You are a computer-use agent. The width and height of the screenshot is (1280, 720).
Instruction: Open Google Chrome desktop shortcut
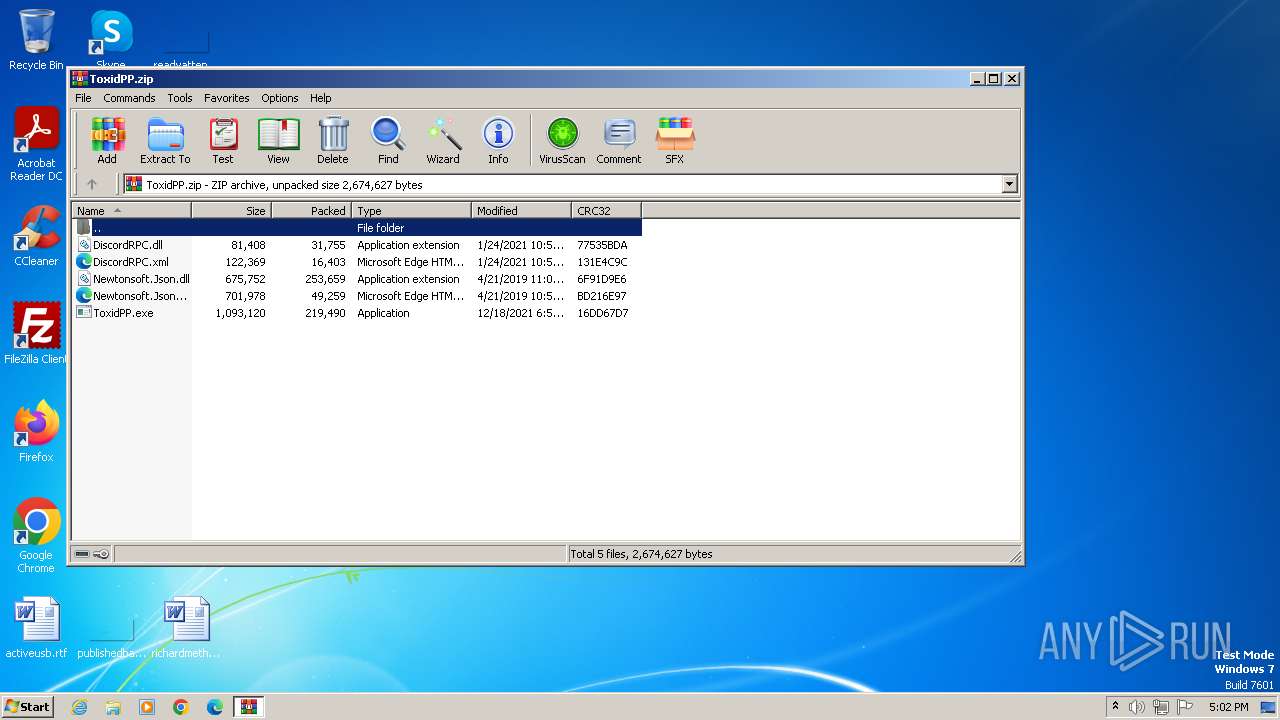[x=36, y=536]
